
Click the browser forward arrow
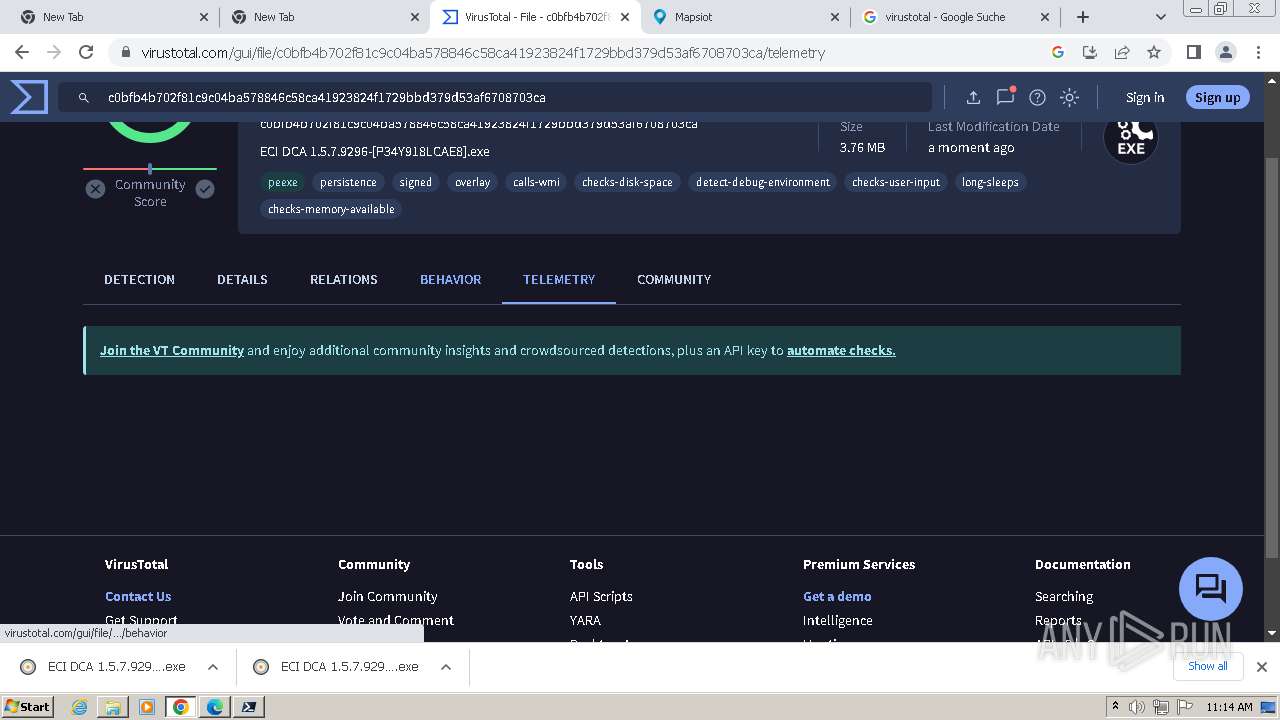tap(54, 52)
